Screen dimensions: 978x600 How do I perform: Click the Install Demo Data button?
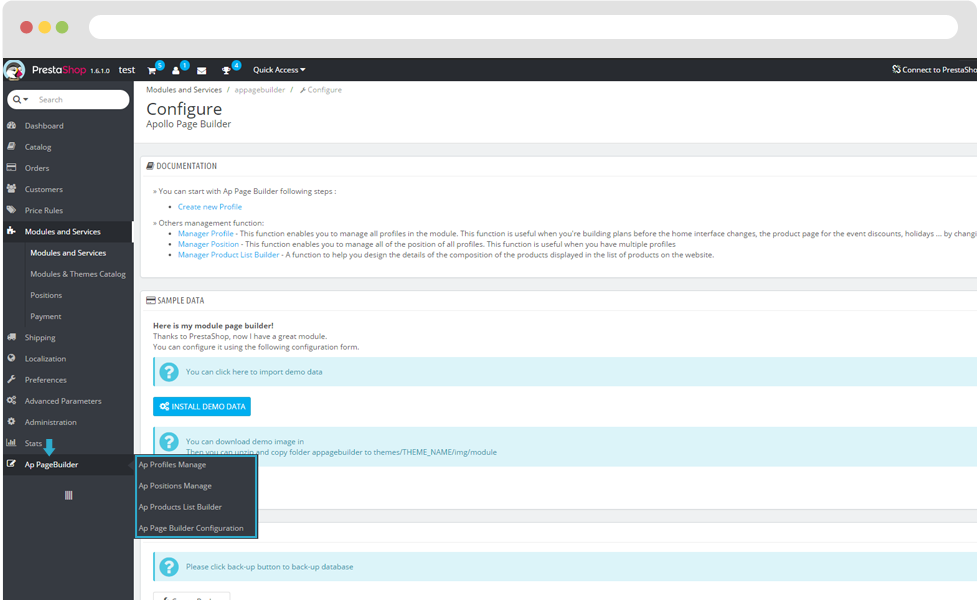click(x=201, y=407)
